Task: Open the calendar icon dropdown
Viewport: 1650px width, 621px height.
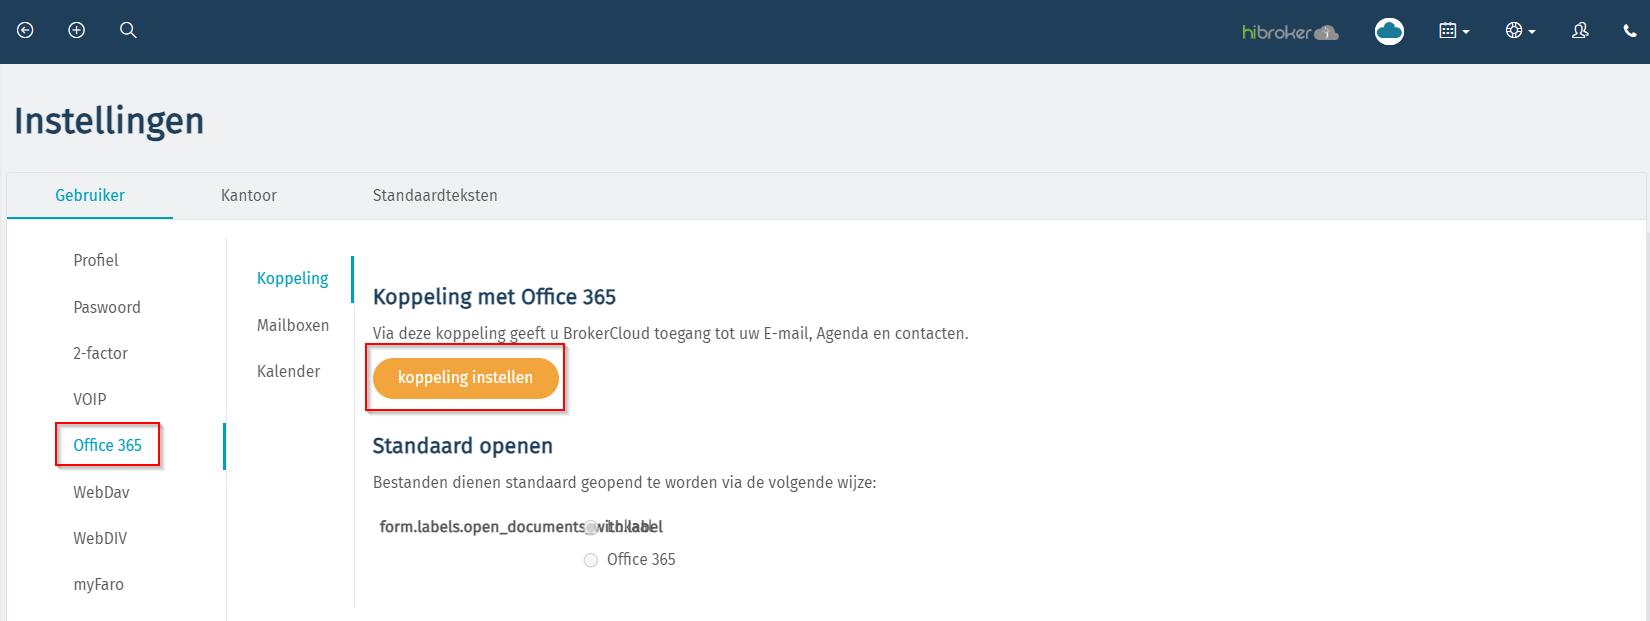Action: (1454, 31)
